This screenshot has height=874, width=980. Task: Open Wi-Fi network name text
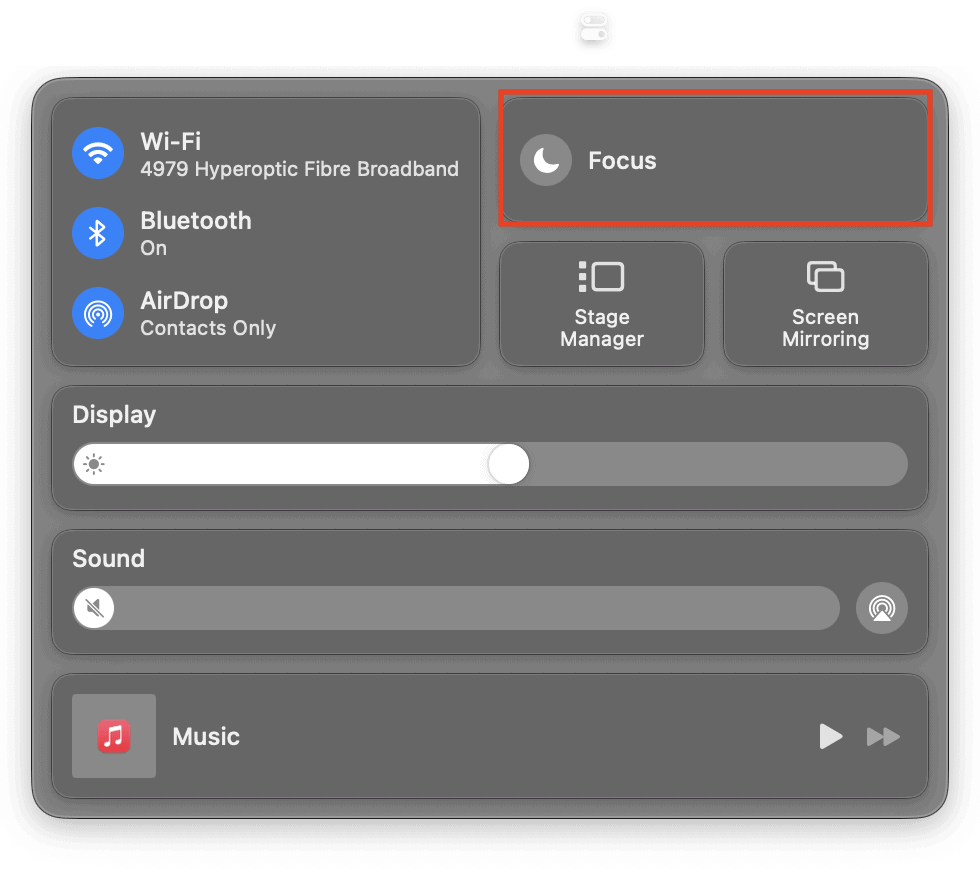[x=299, y=169]
